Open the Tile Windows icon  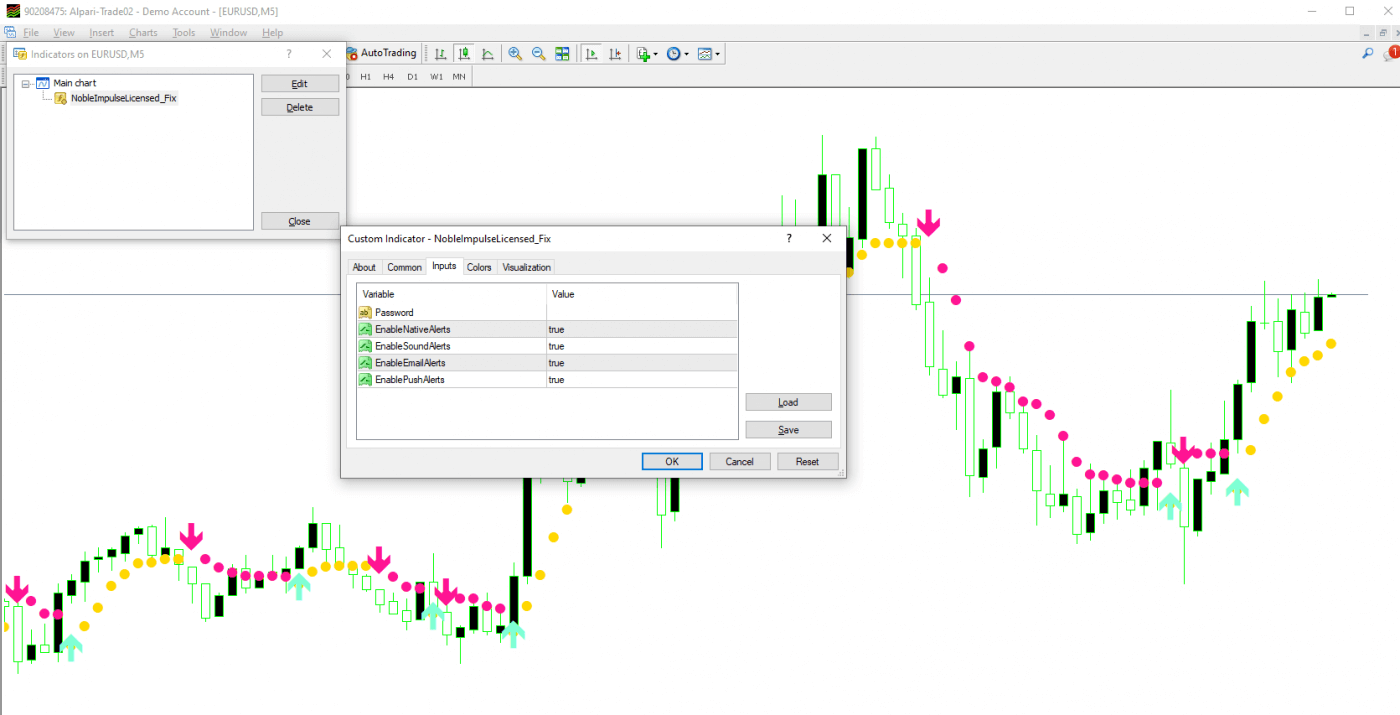click(x=562, y=53)
